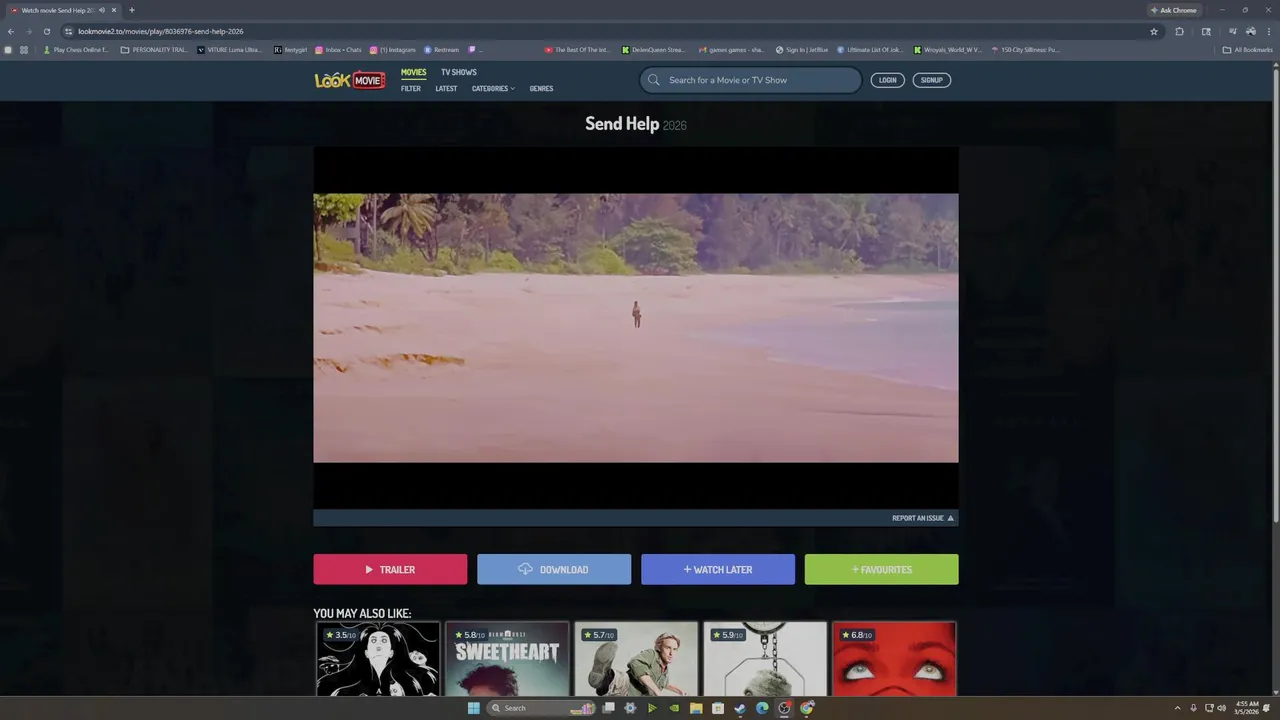
Task: Expand the CATEGORIES dropdown
Action: 493,88
